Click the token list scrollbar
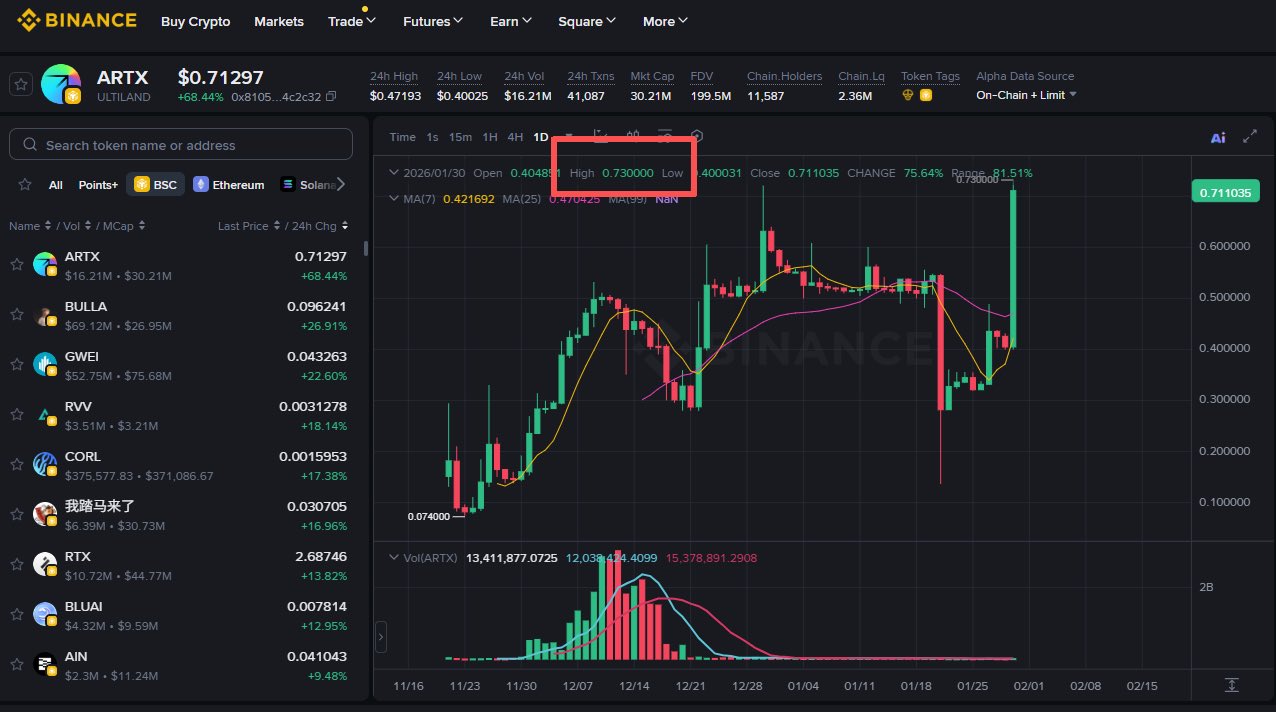The height and width of the screenshot is (712, 1276). [x=365, y=249]
